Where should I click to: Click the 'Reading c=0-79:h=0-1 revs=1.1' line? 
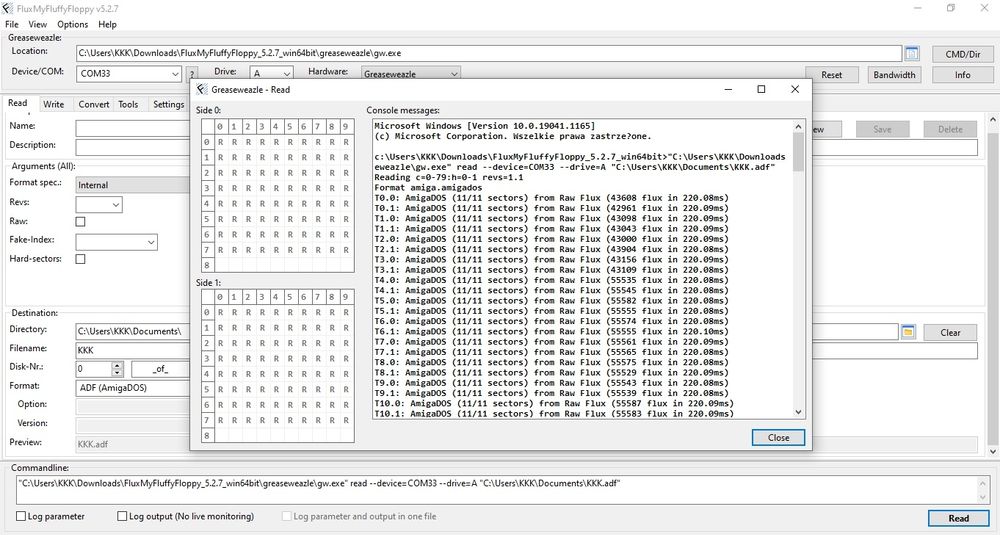tap(448, 177)
